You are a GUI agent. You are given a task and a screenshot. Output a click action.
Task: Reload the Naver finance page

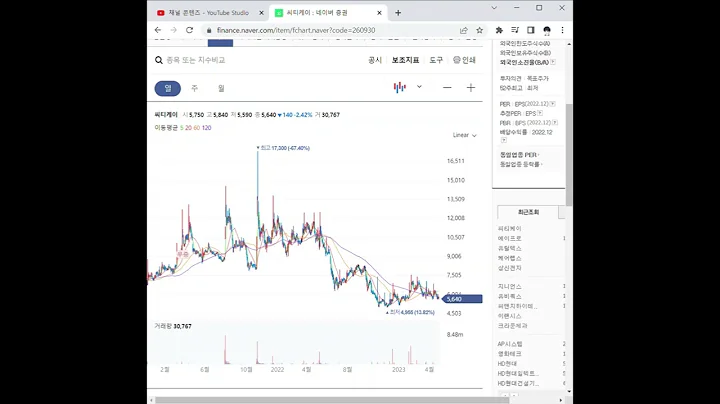189,30
